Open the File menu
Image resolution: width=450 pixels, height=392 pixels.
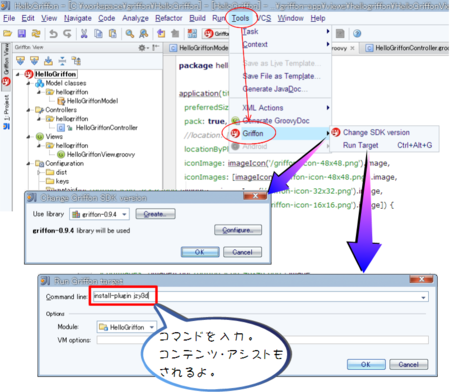(9, 18)
